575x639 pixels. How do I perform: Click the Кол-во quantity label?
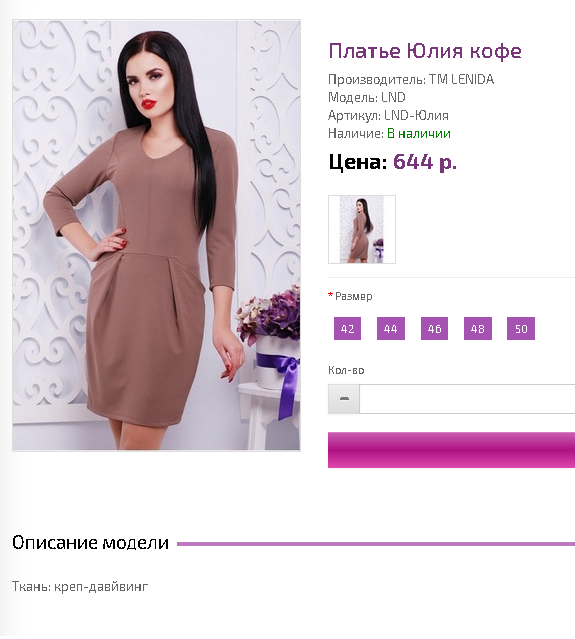[x=346, y=370]
